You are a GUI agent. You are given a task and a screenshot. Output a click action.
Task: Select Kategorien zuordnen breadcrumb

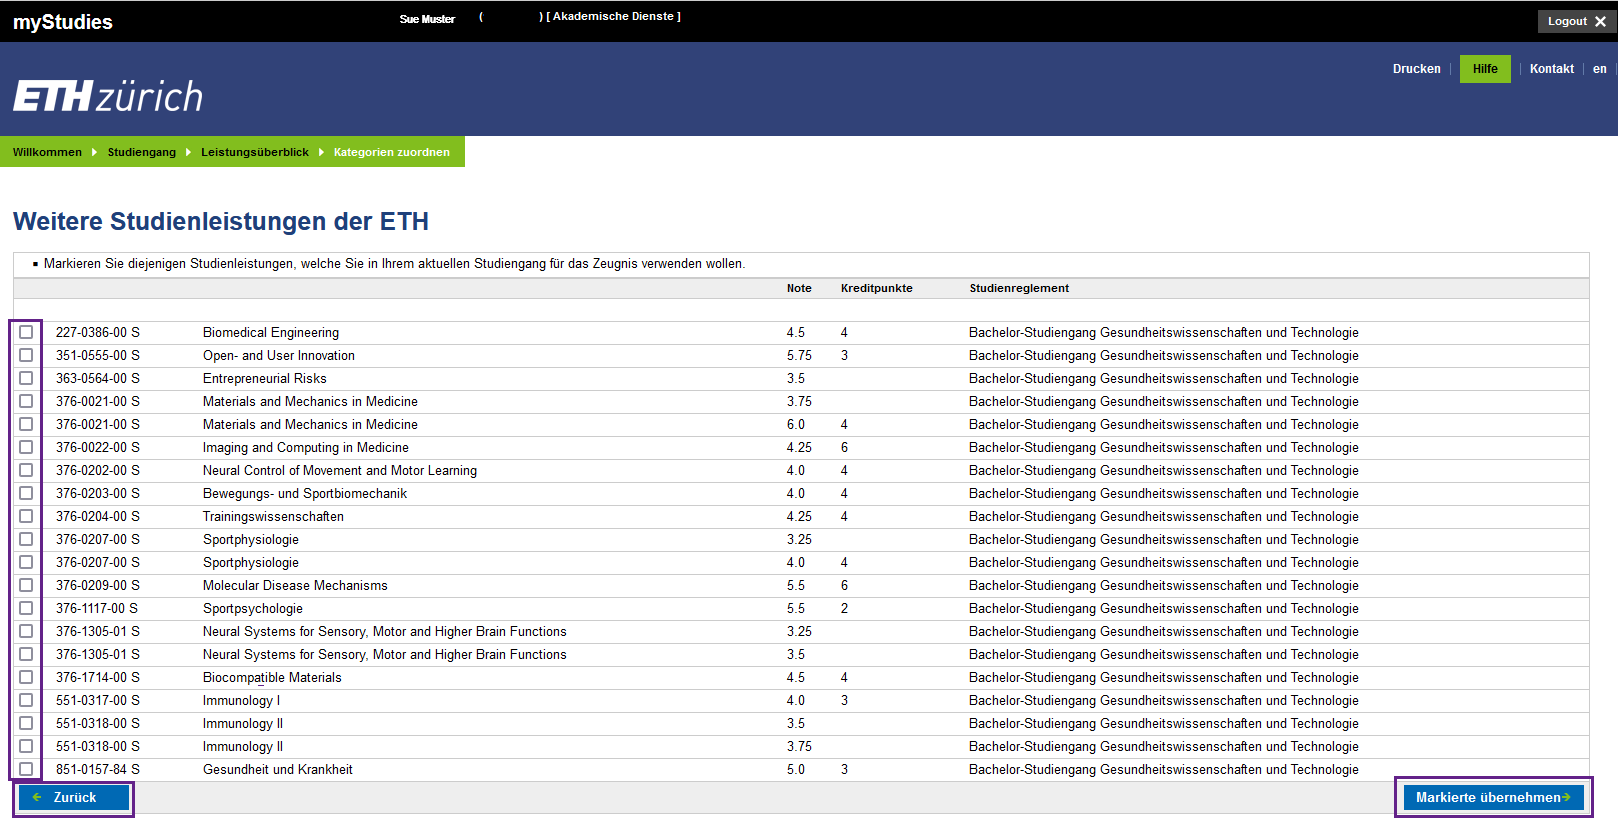coord(391,152)
